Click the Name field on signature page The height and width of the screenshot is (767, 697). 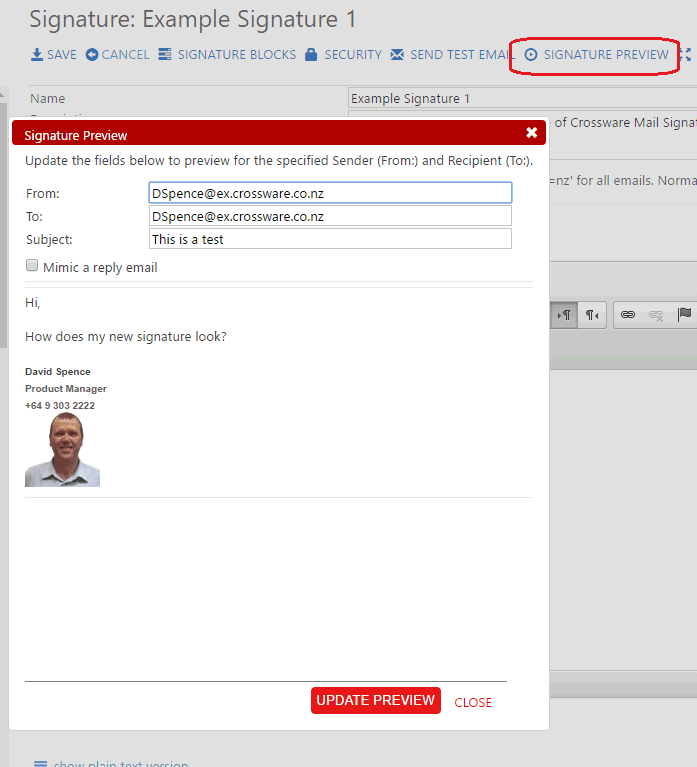coord(522,98)
